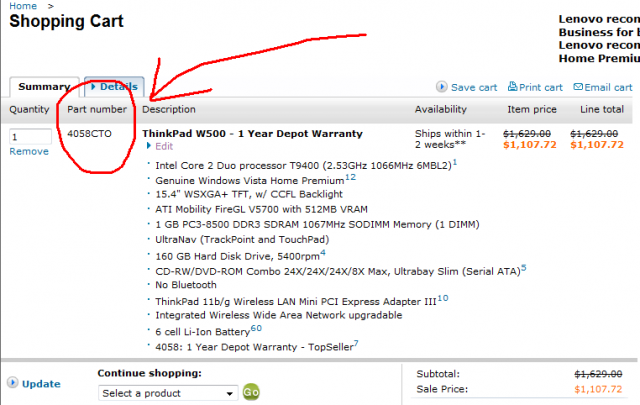
Task: Click the Email cart link
Action: click(608, 87)
